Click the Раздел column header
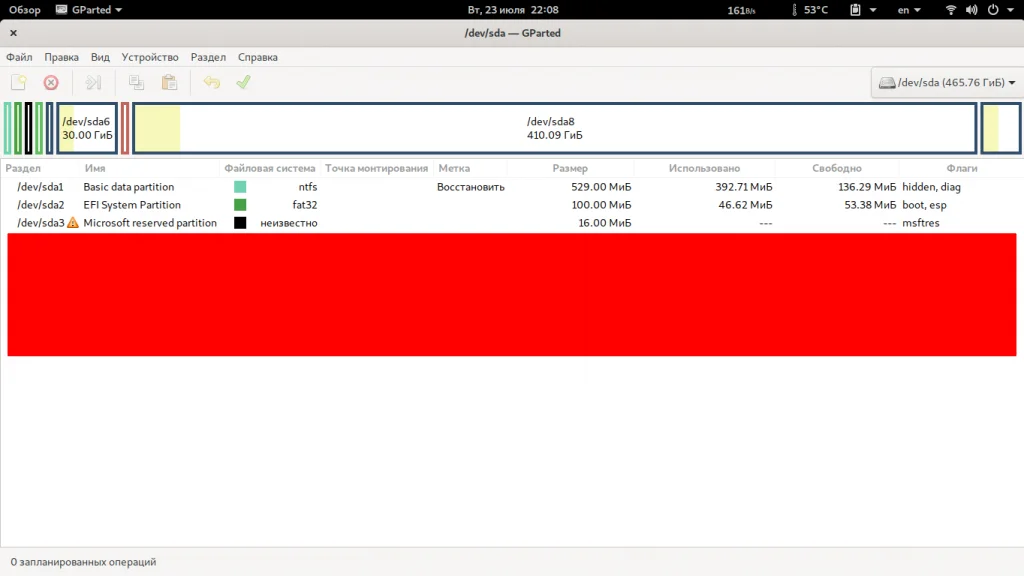The height and width of the screenshot is (576, 1024). tap(23, 168)
